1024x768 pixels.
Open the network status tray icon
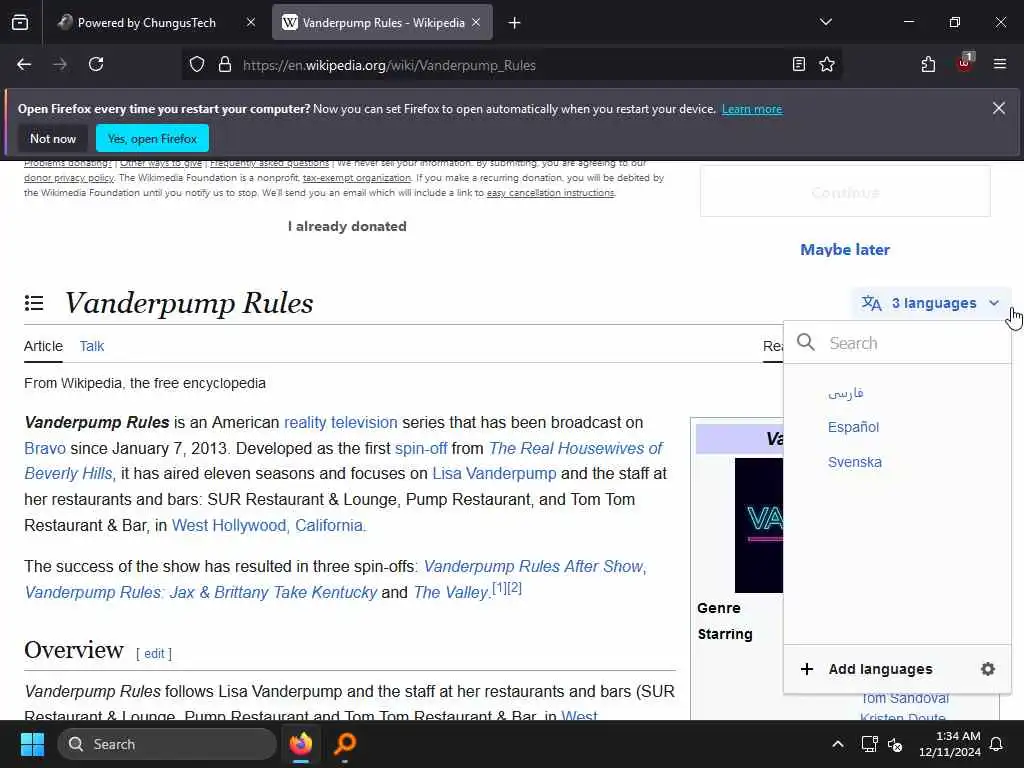[869, 744]
